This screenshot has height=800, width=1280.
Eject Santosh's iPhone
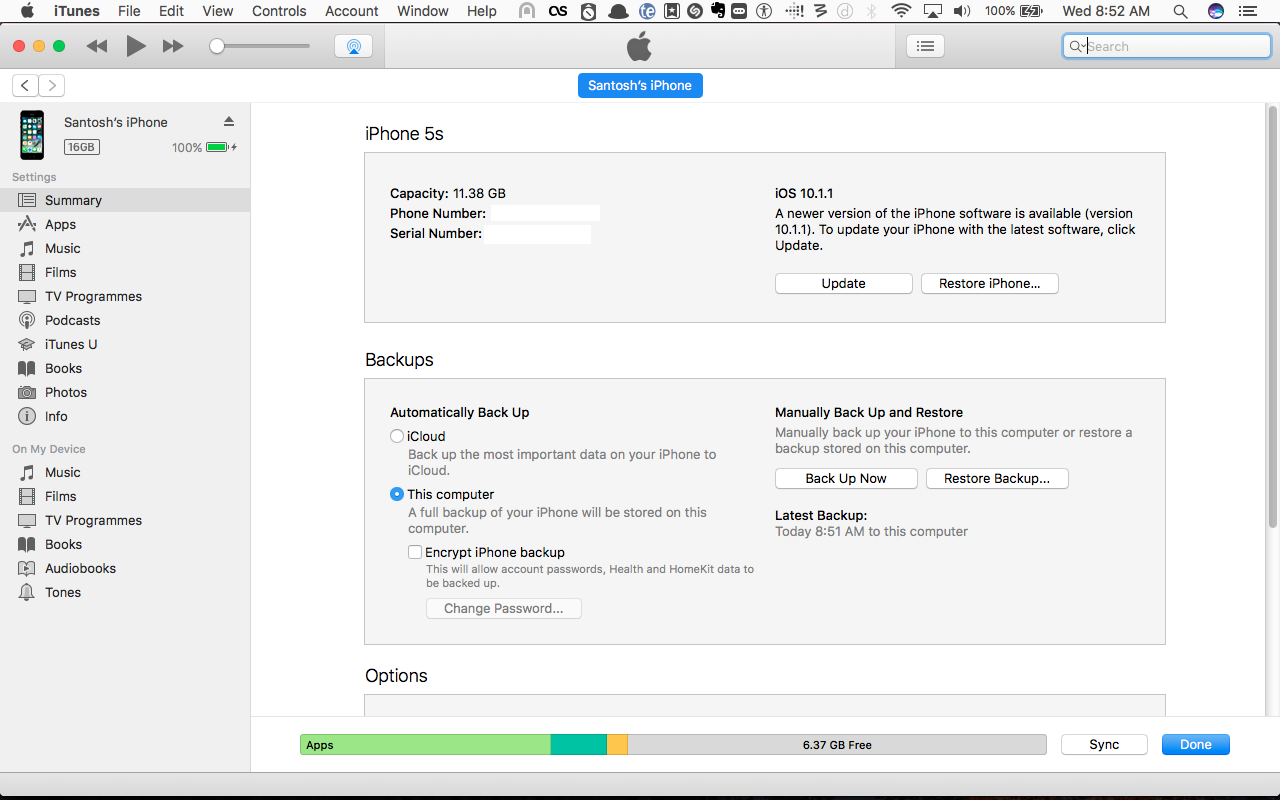tap(229, 121)
